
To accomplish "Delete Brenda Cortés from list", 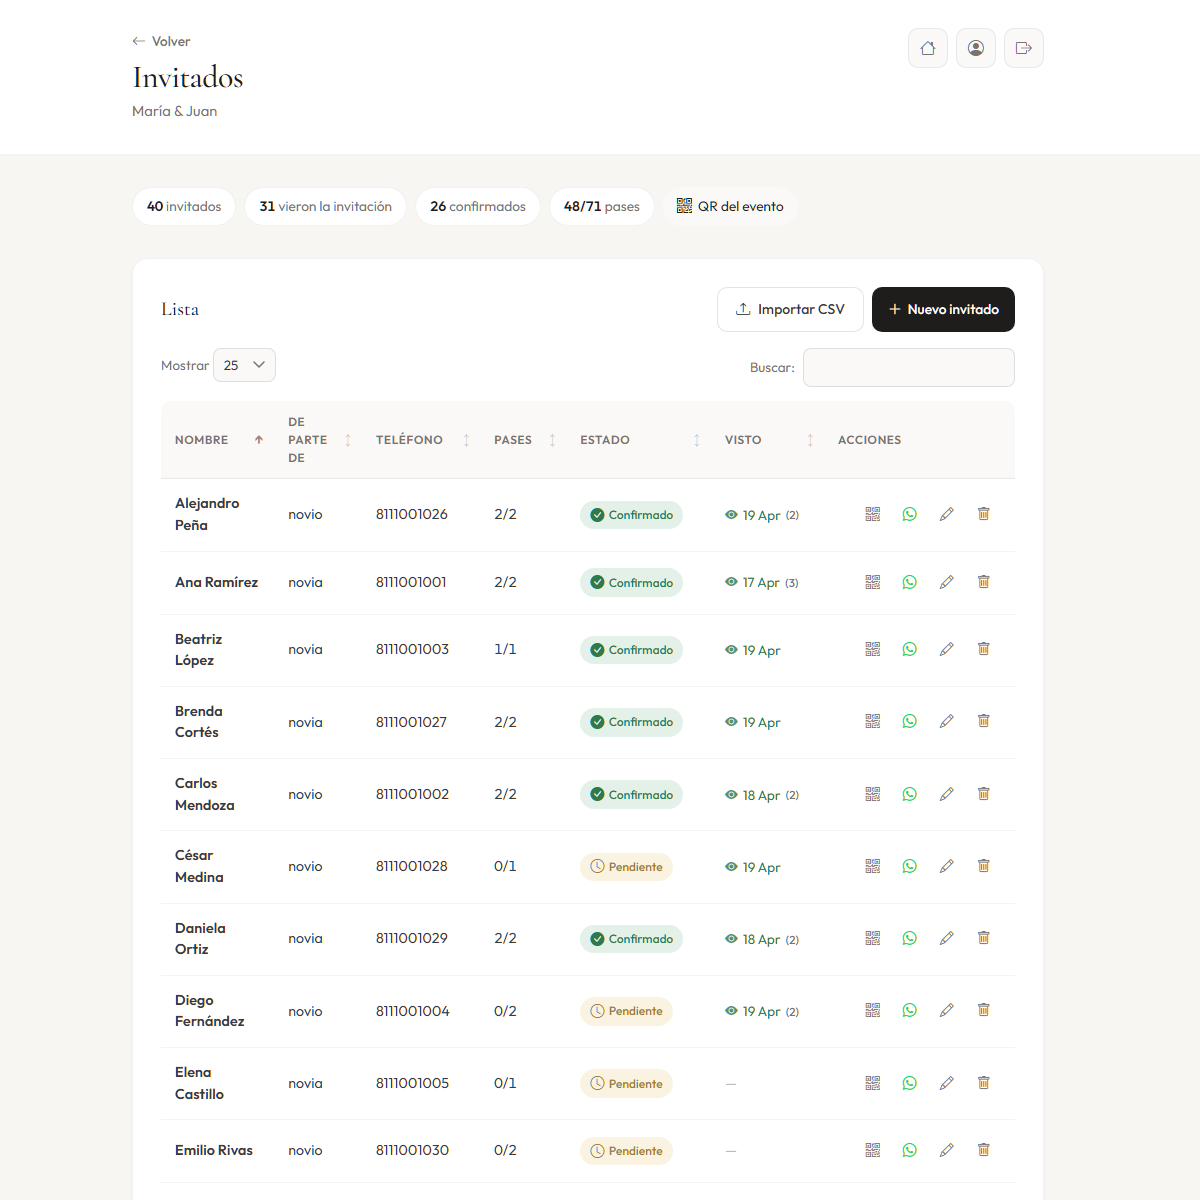I will tap(984, 721).
